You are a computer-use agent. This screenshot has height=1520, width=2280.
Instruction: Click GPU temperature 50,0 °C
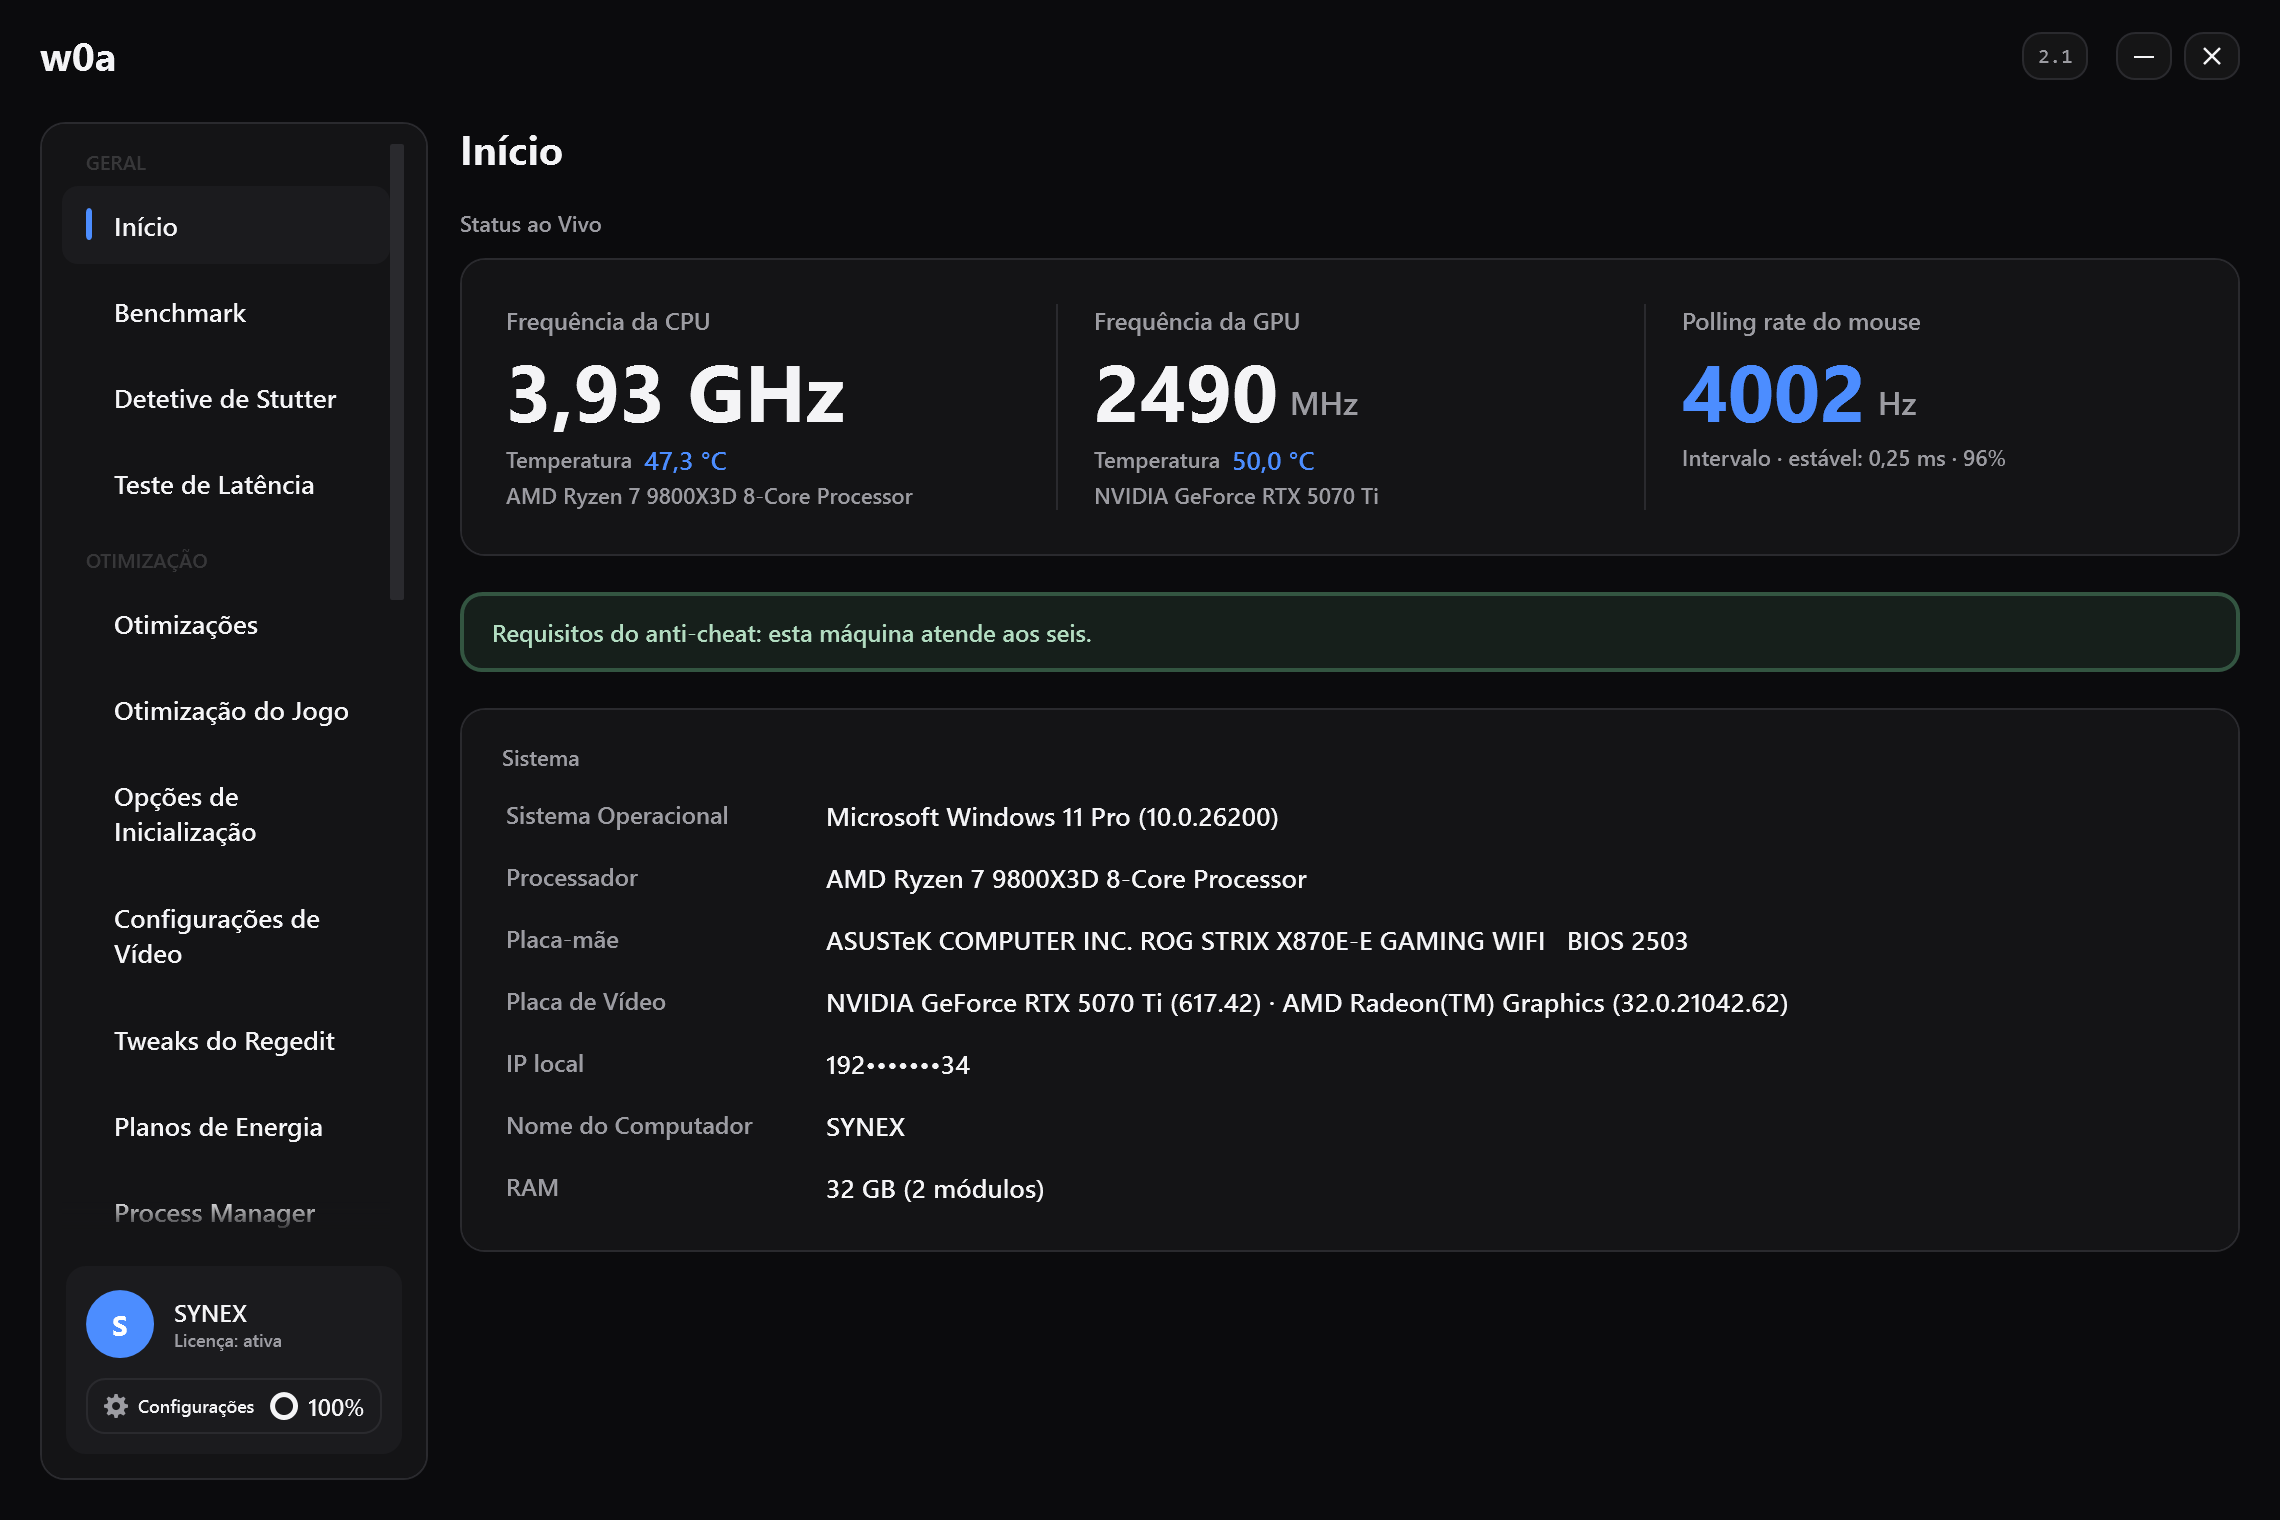(1273, 461)
